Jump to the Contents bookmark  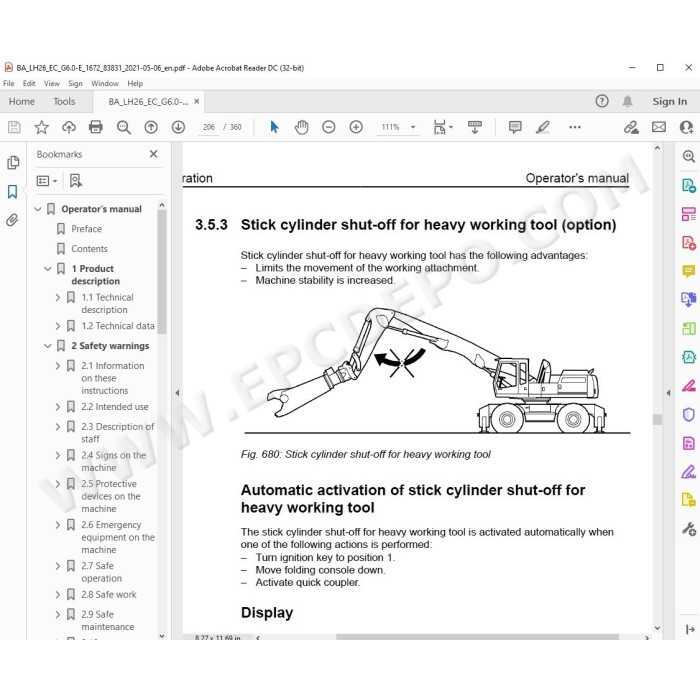click(89, 249)
